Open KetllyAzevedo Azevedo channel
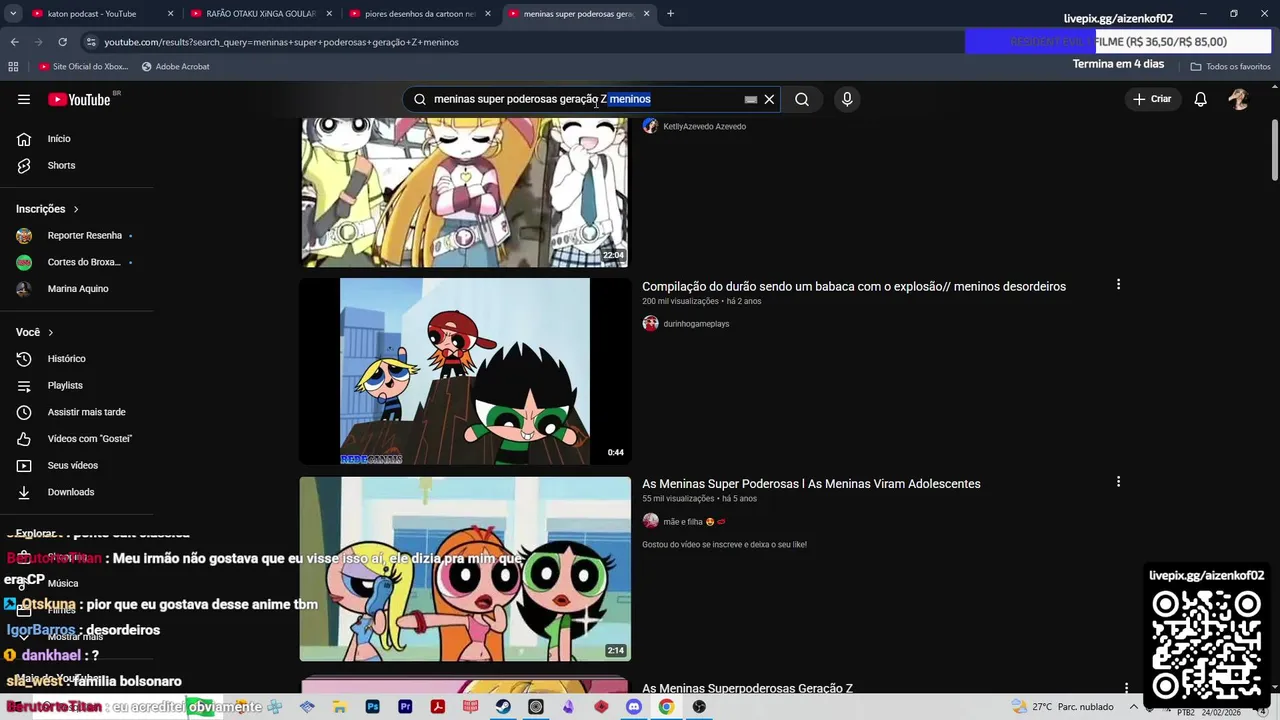 coord(704,126)
